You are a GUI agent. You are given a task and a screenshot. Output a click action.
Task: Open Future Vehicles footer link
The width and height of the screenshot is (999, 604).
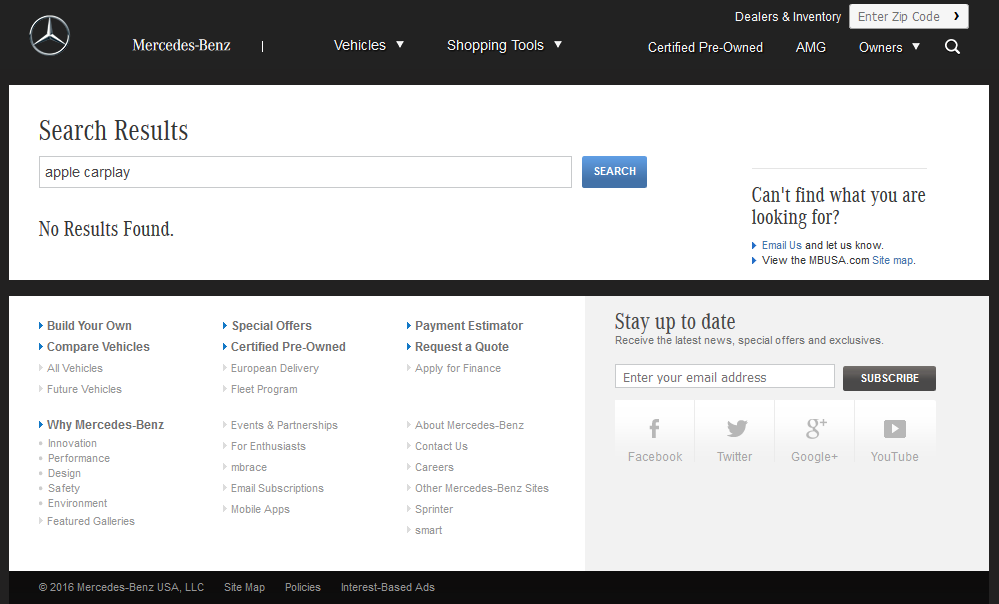pos(84,389)
